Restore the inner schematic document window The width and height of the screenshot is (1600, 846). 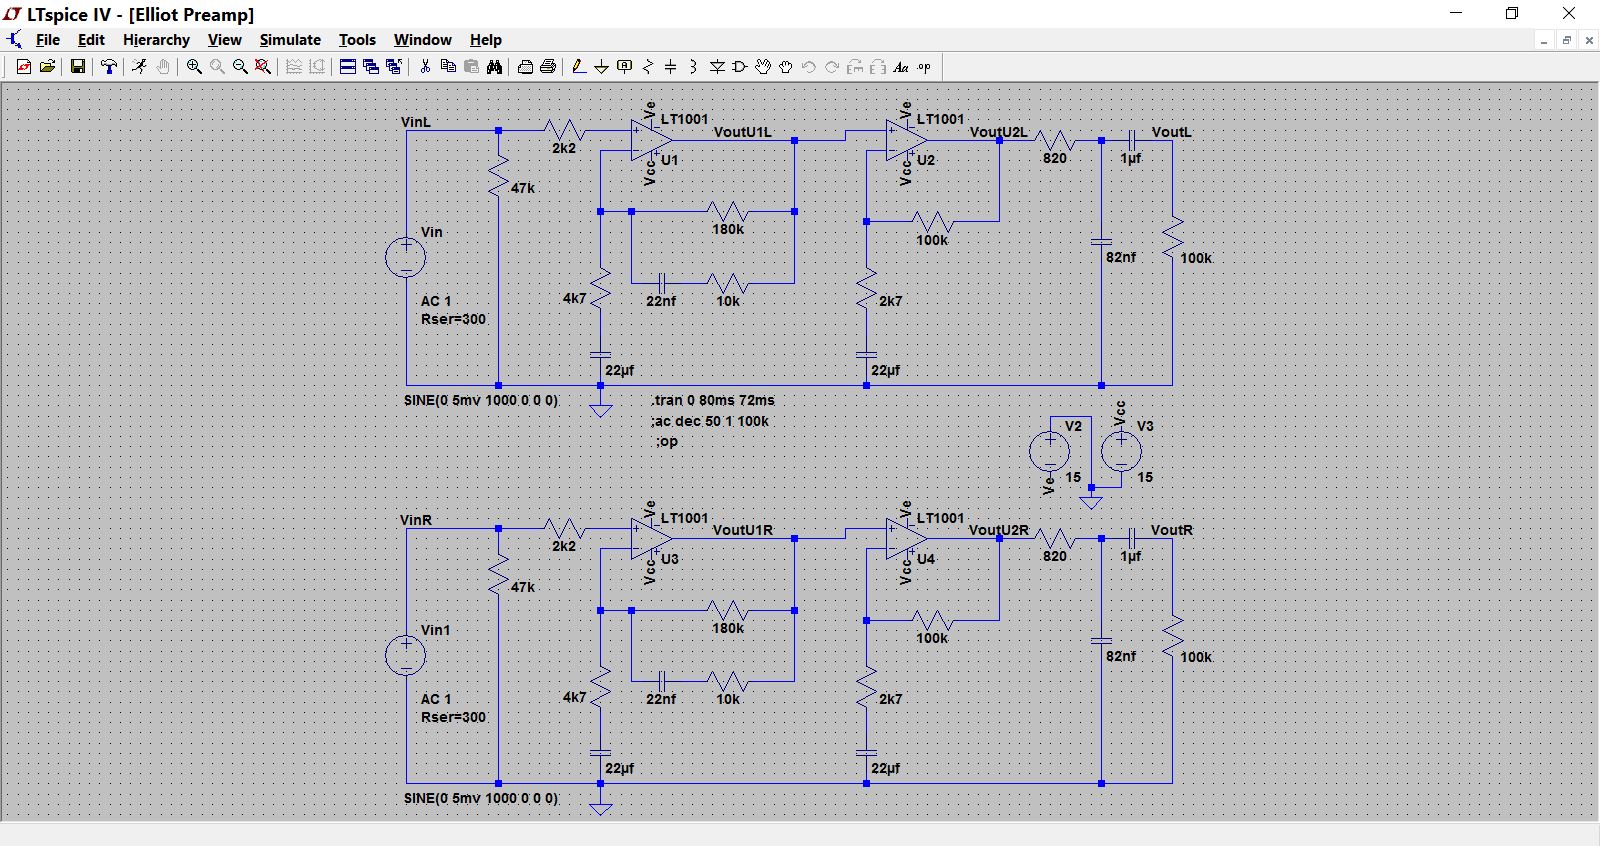[1567, 41]
